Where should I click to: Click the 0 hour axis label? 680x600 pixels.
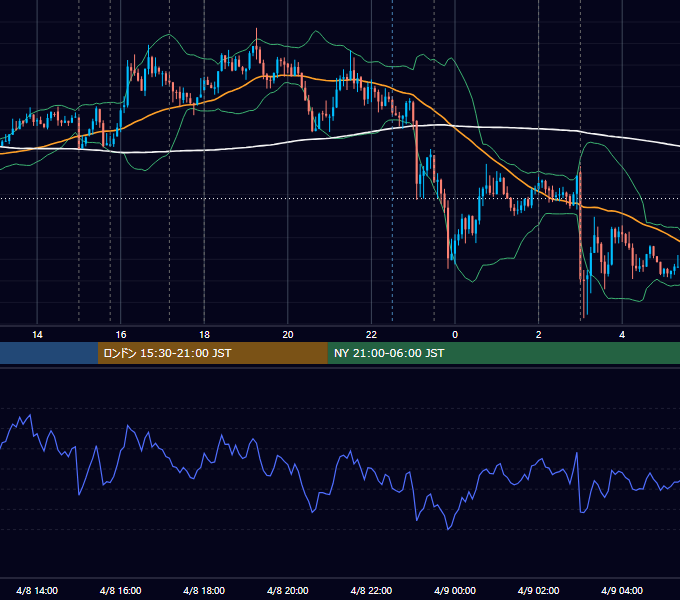[x=455, y=335]
